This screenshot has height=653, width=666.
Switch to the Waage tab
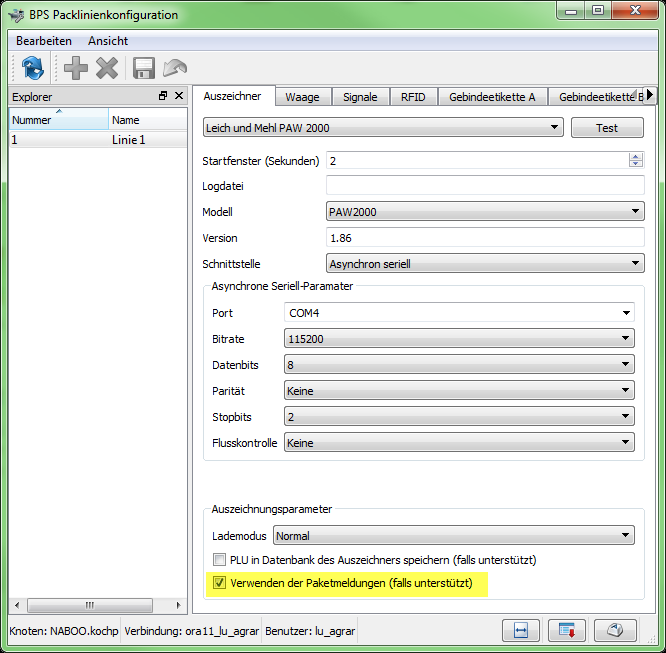pos(302,97)
